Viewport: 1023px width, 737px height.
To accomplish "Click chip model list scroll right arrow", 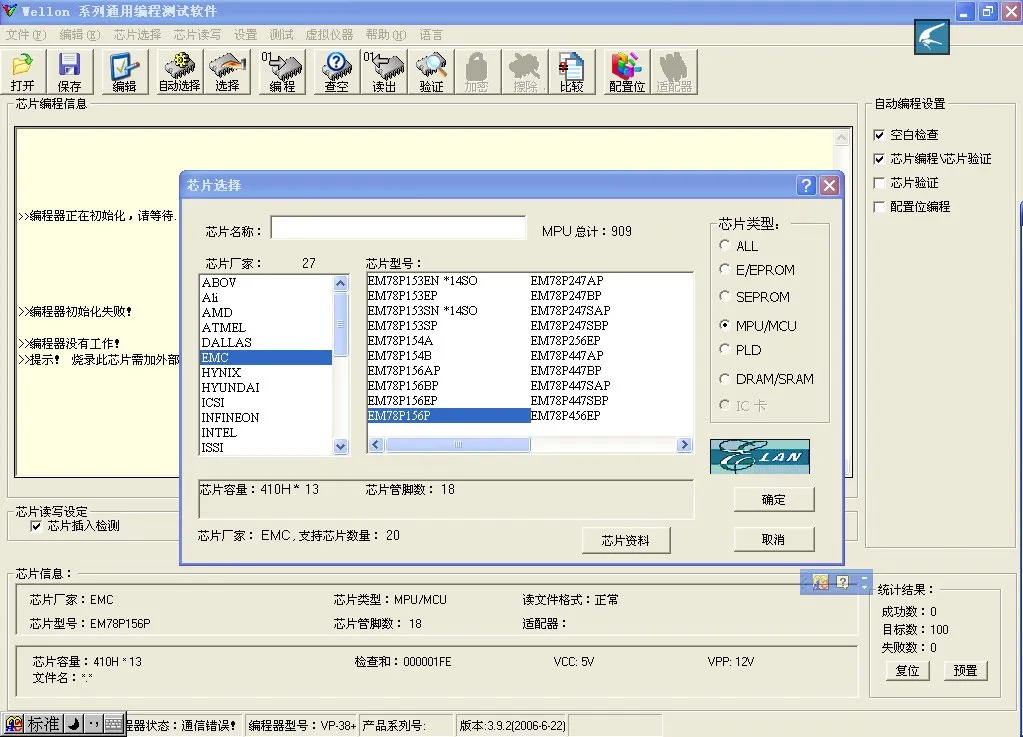I will [684, 445].
